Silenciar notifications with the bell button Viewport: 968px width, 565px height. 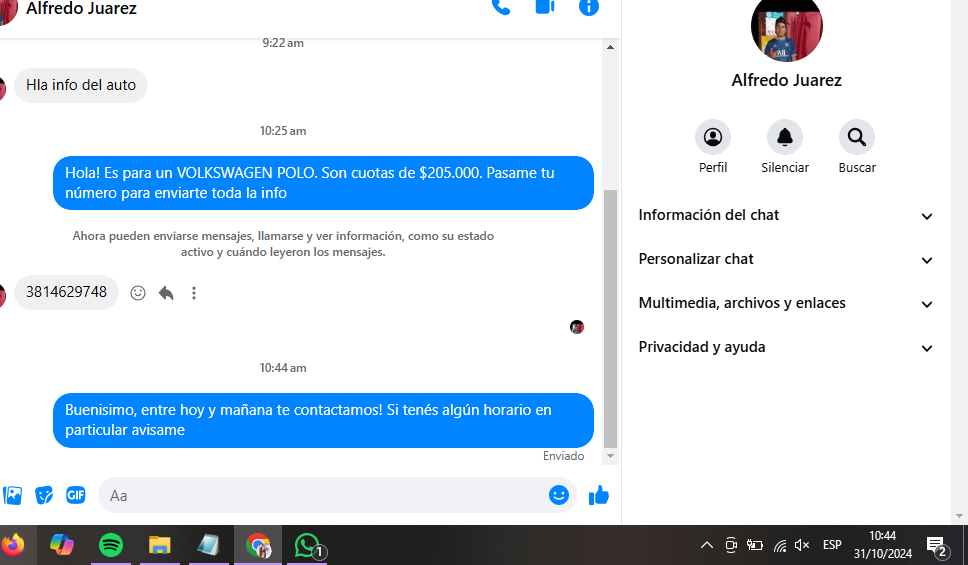(x=785, y=138)
